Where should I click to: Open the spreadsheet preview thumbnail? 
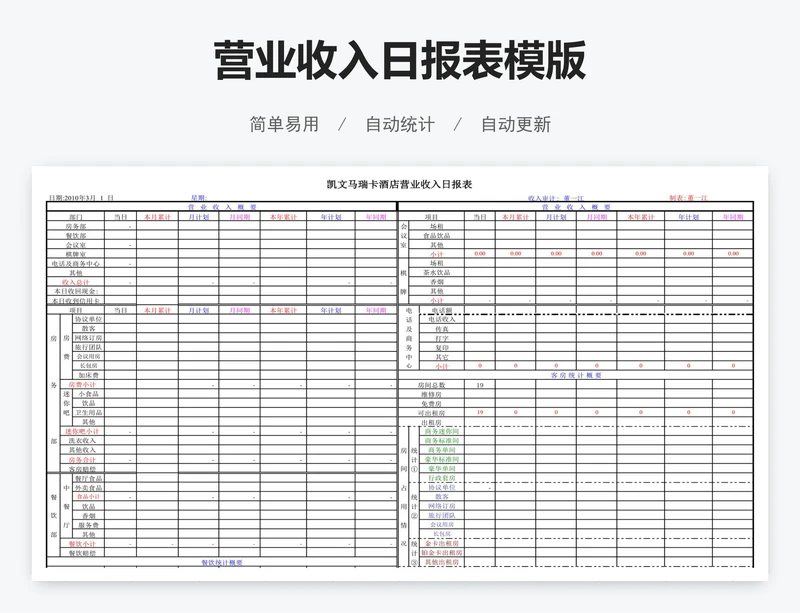tap(400, 373)
